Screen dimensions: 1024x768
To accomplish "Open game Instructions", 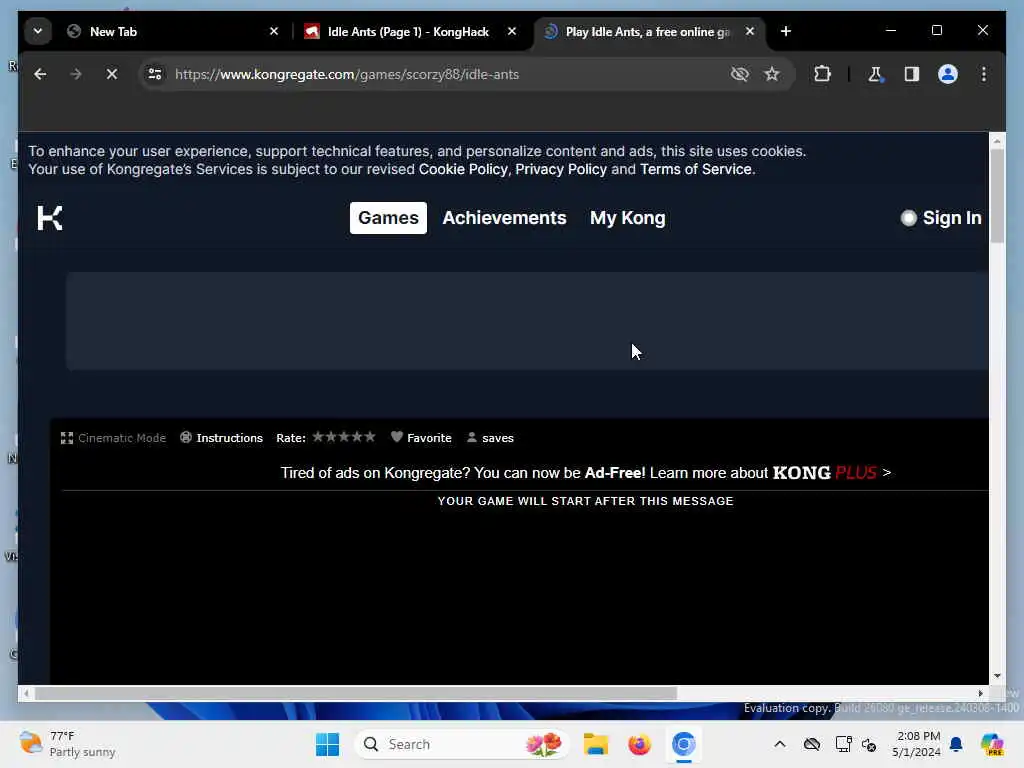I will tap(221, 438).
